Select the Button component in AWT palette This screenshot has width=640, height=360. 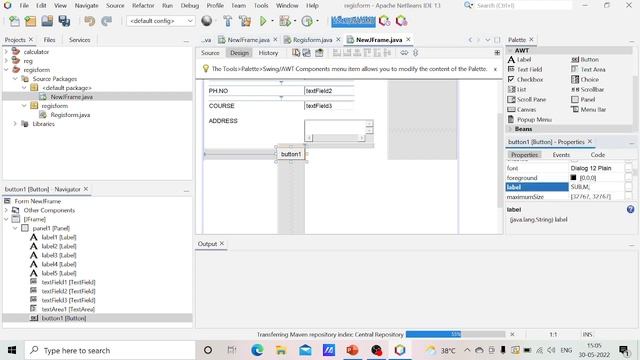pyautogui.click(x=584, y=60)
